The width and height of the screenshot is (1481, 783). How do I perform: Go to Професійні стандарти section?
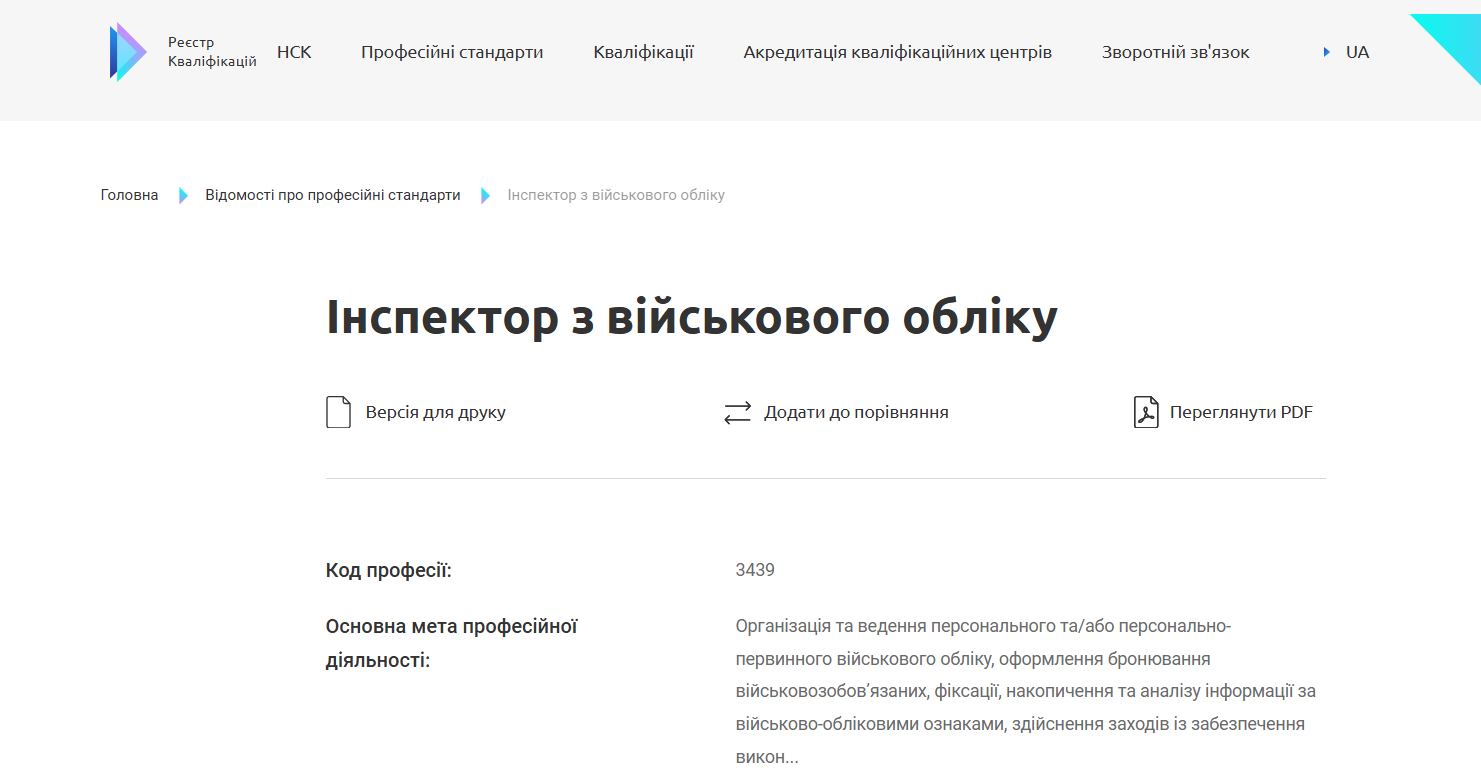(452, 52)
